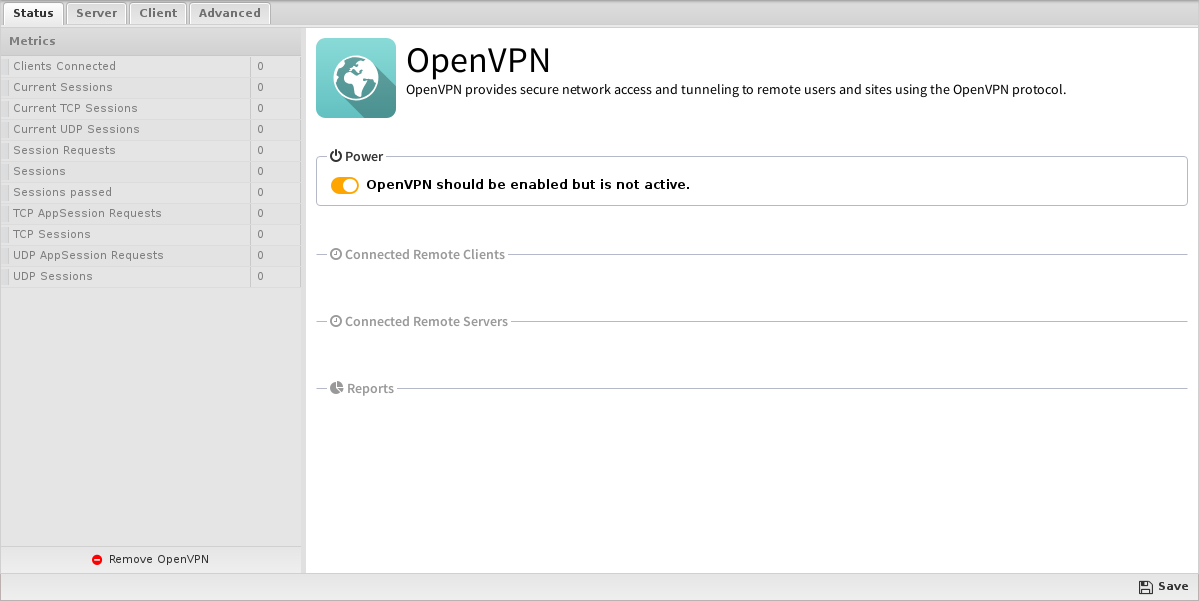
Task: Click the clock icon beside Connected Remote Servers
Action: (336, 321)
